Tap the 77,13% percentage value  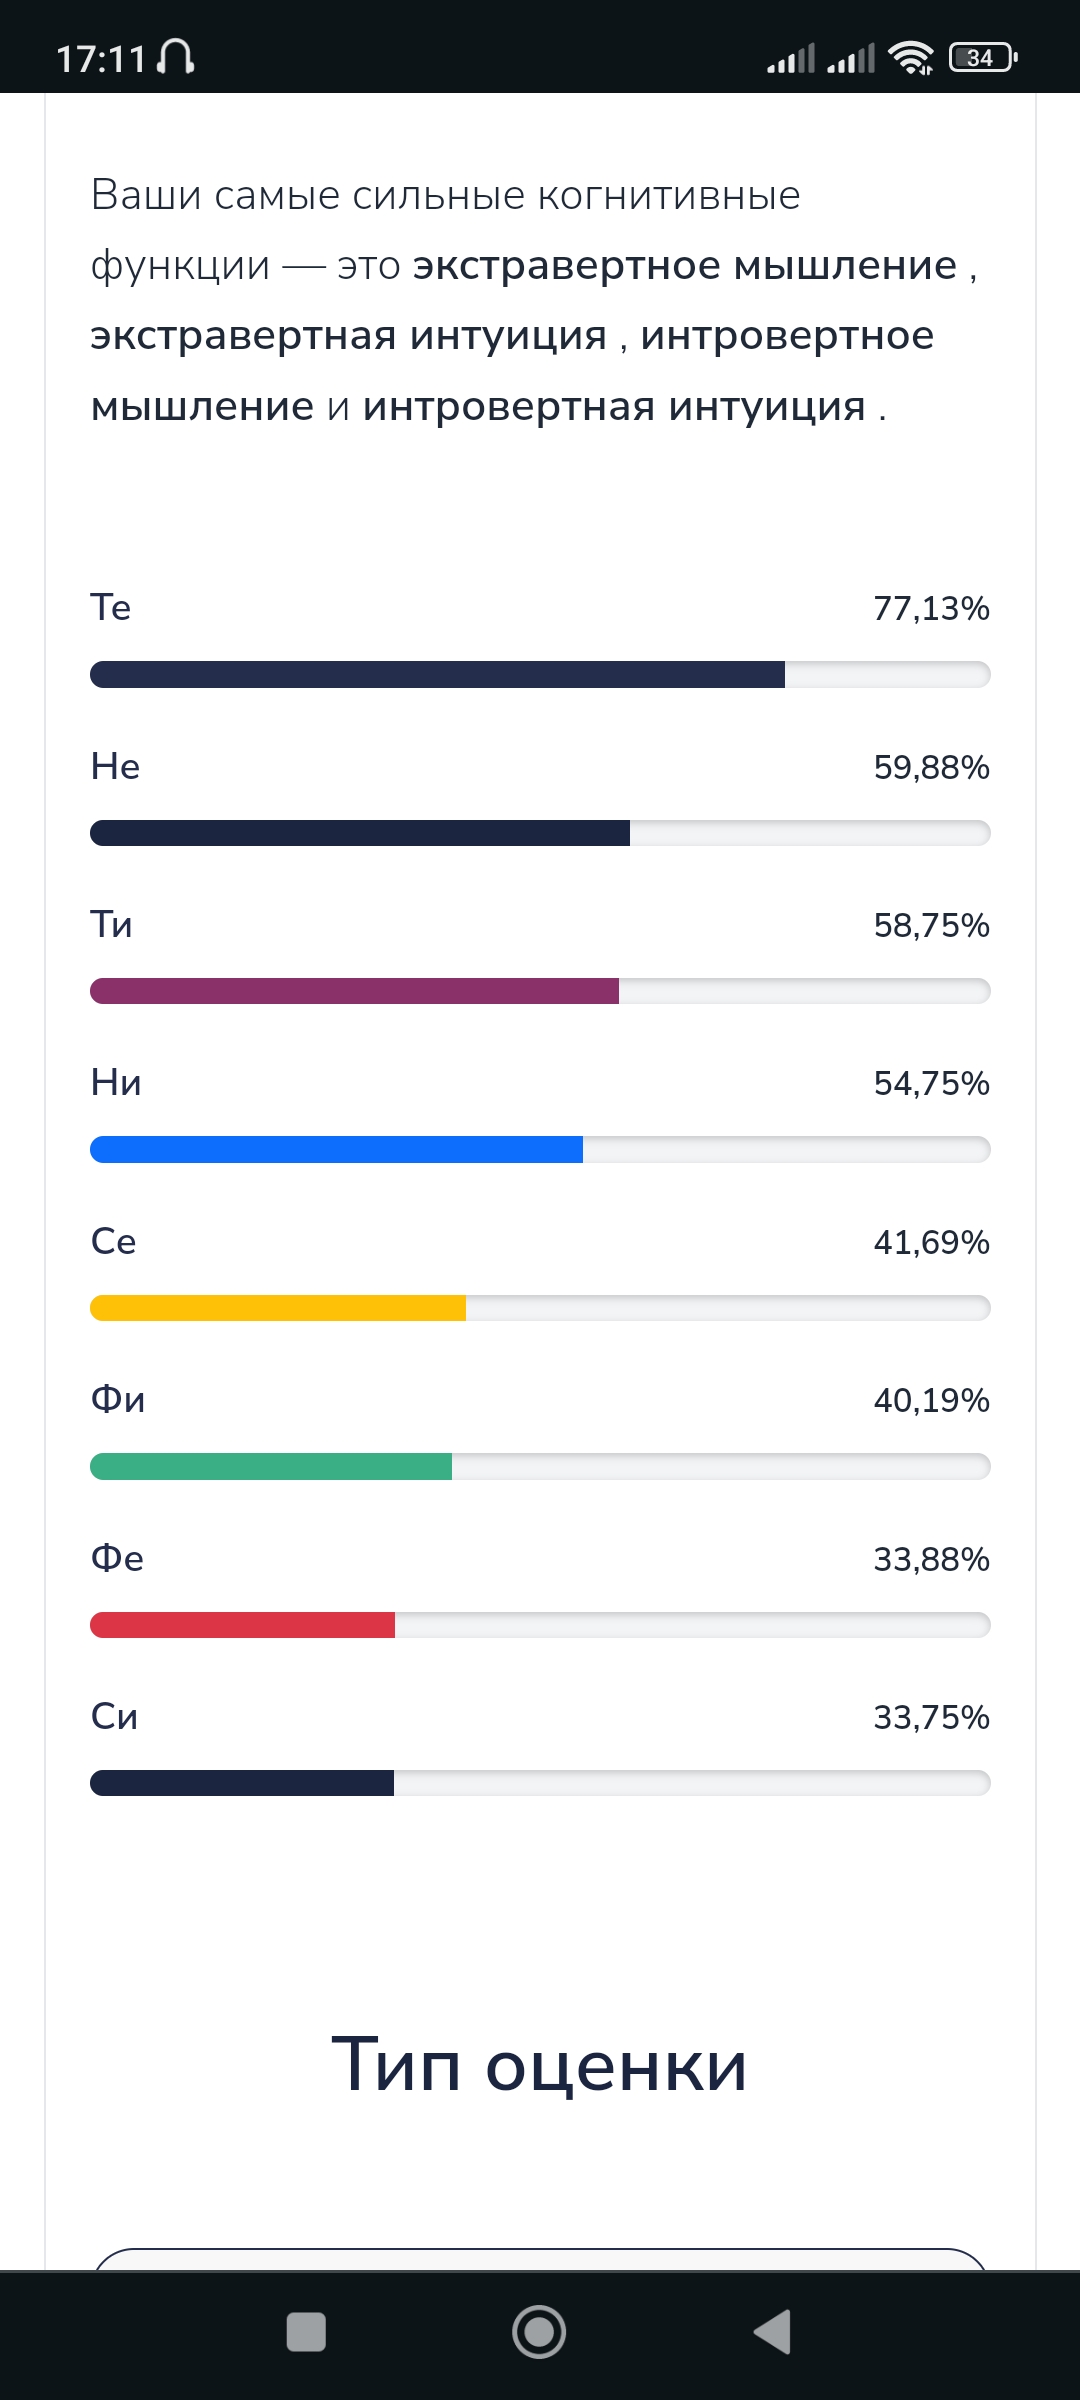pyautogui.click(x=931, y=608)
